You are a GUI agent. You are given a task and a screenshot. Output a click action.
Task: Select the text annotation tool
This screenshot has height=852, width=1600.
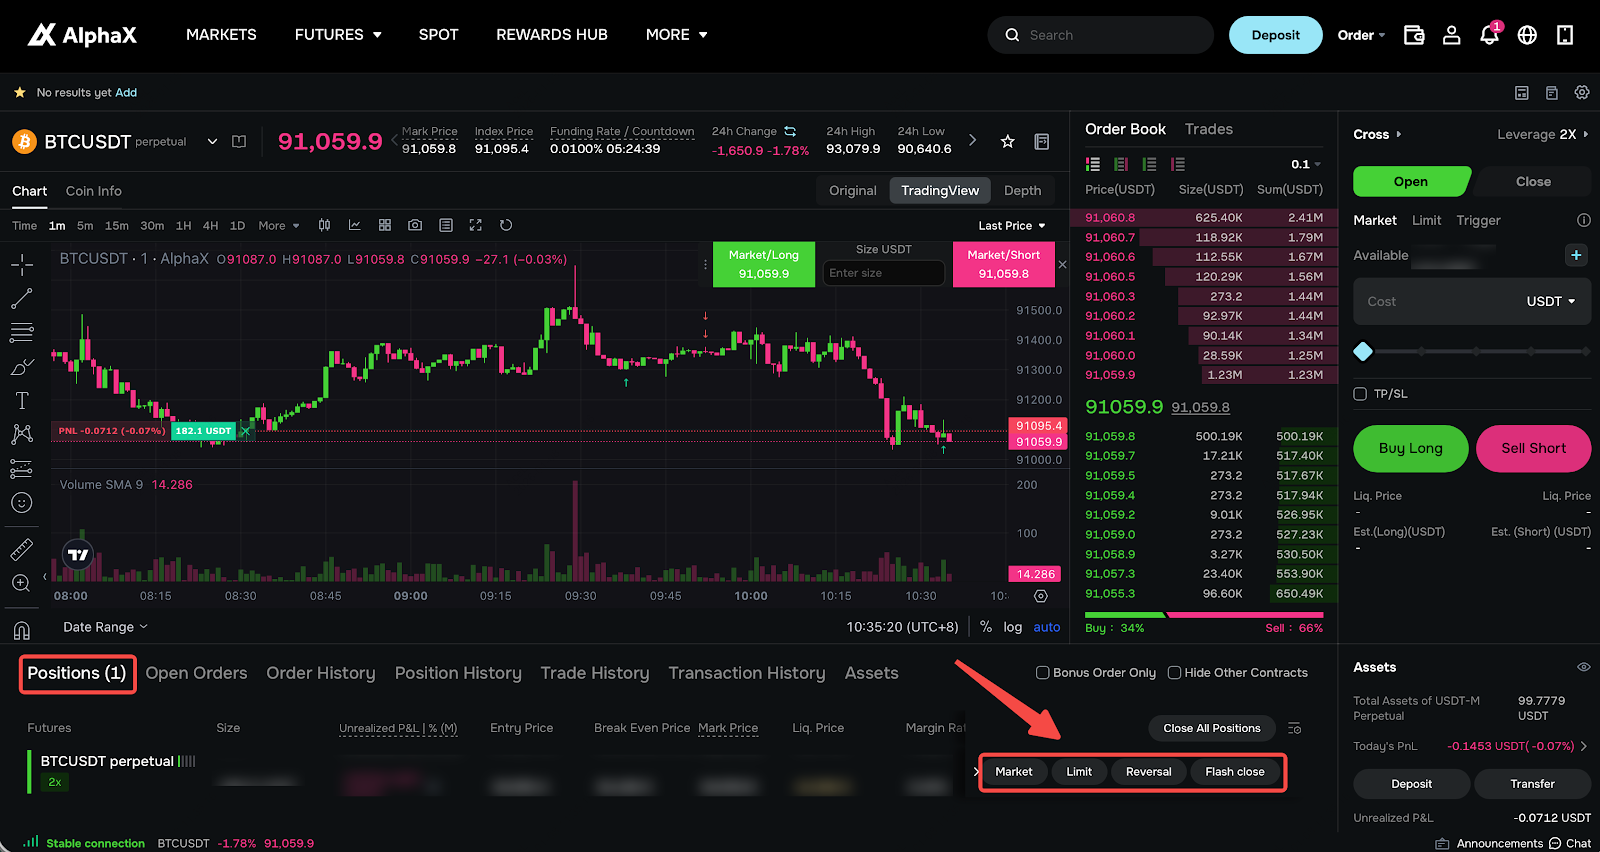click(x=22, y=401)
